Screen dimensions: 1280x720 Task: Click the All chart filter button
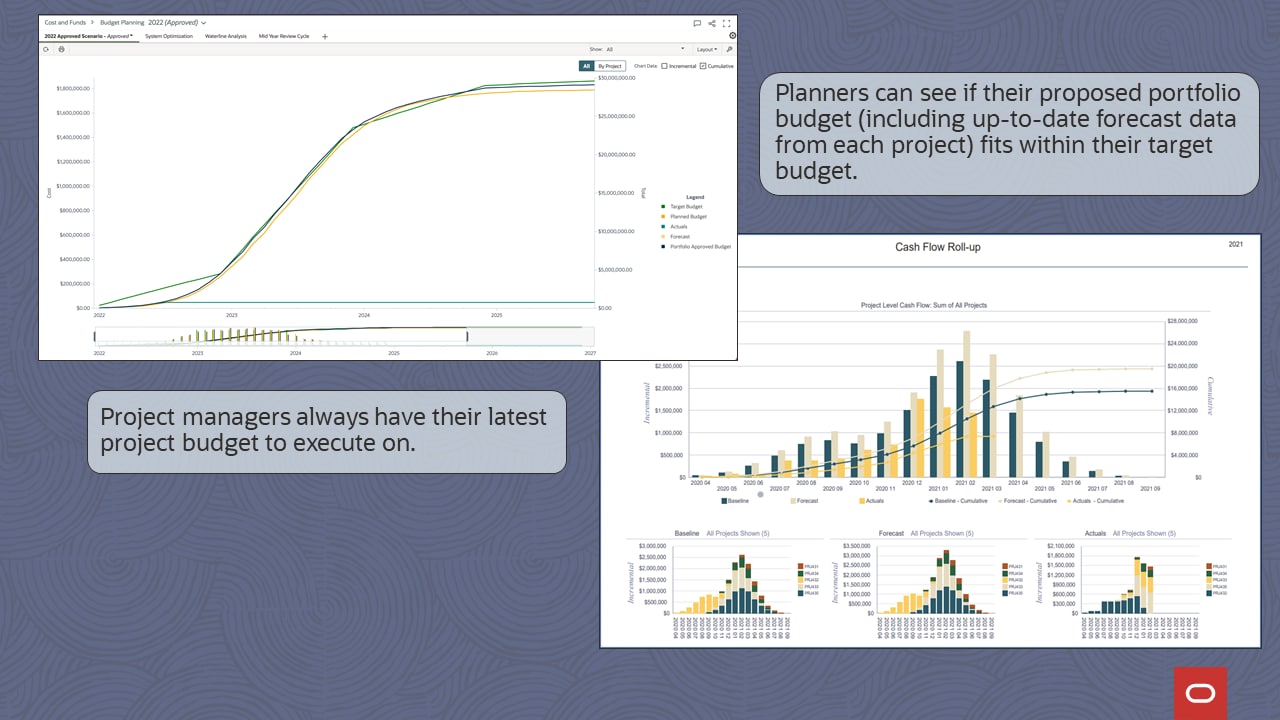[x=587, y=66]
